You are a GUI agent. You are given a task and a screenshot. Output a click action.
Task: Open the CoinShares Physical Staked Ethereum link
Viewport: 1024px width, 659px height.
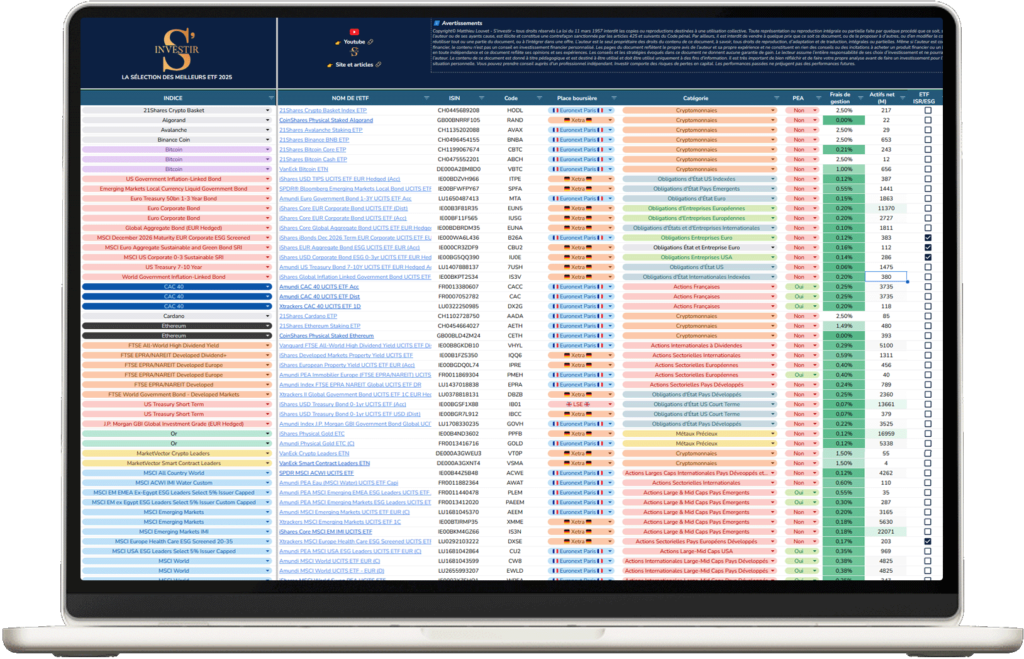click(x=327, y=336)
